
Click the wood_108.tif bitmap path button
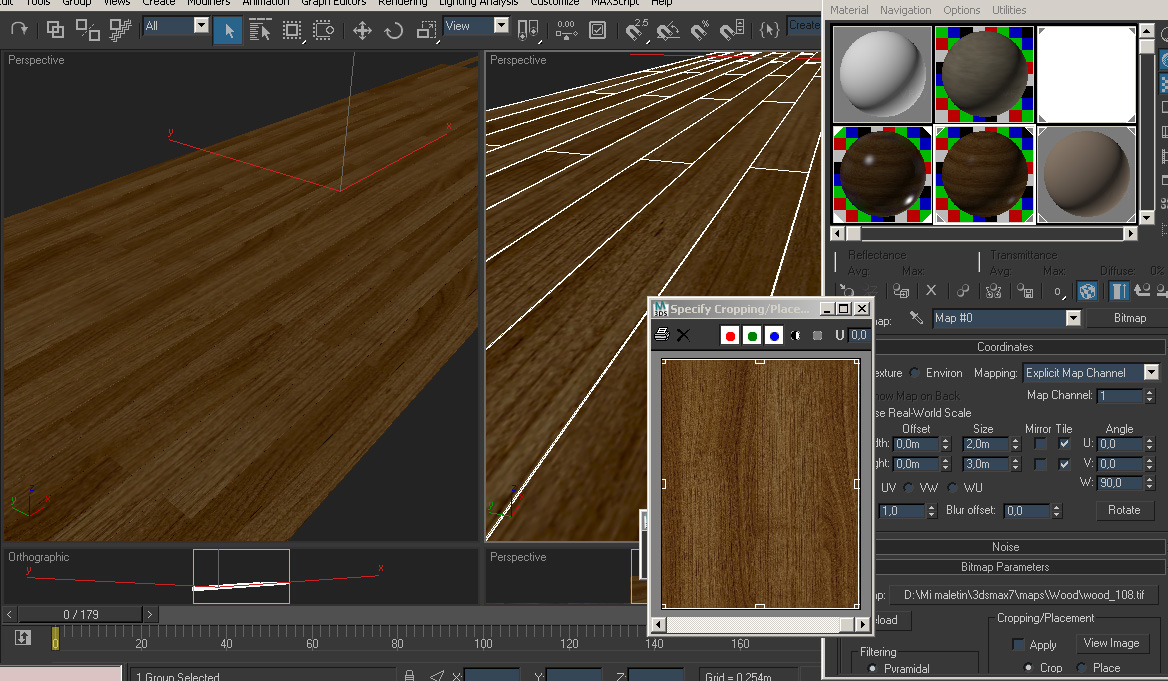1023,595
